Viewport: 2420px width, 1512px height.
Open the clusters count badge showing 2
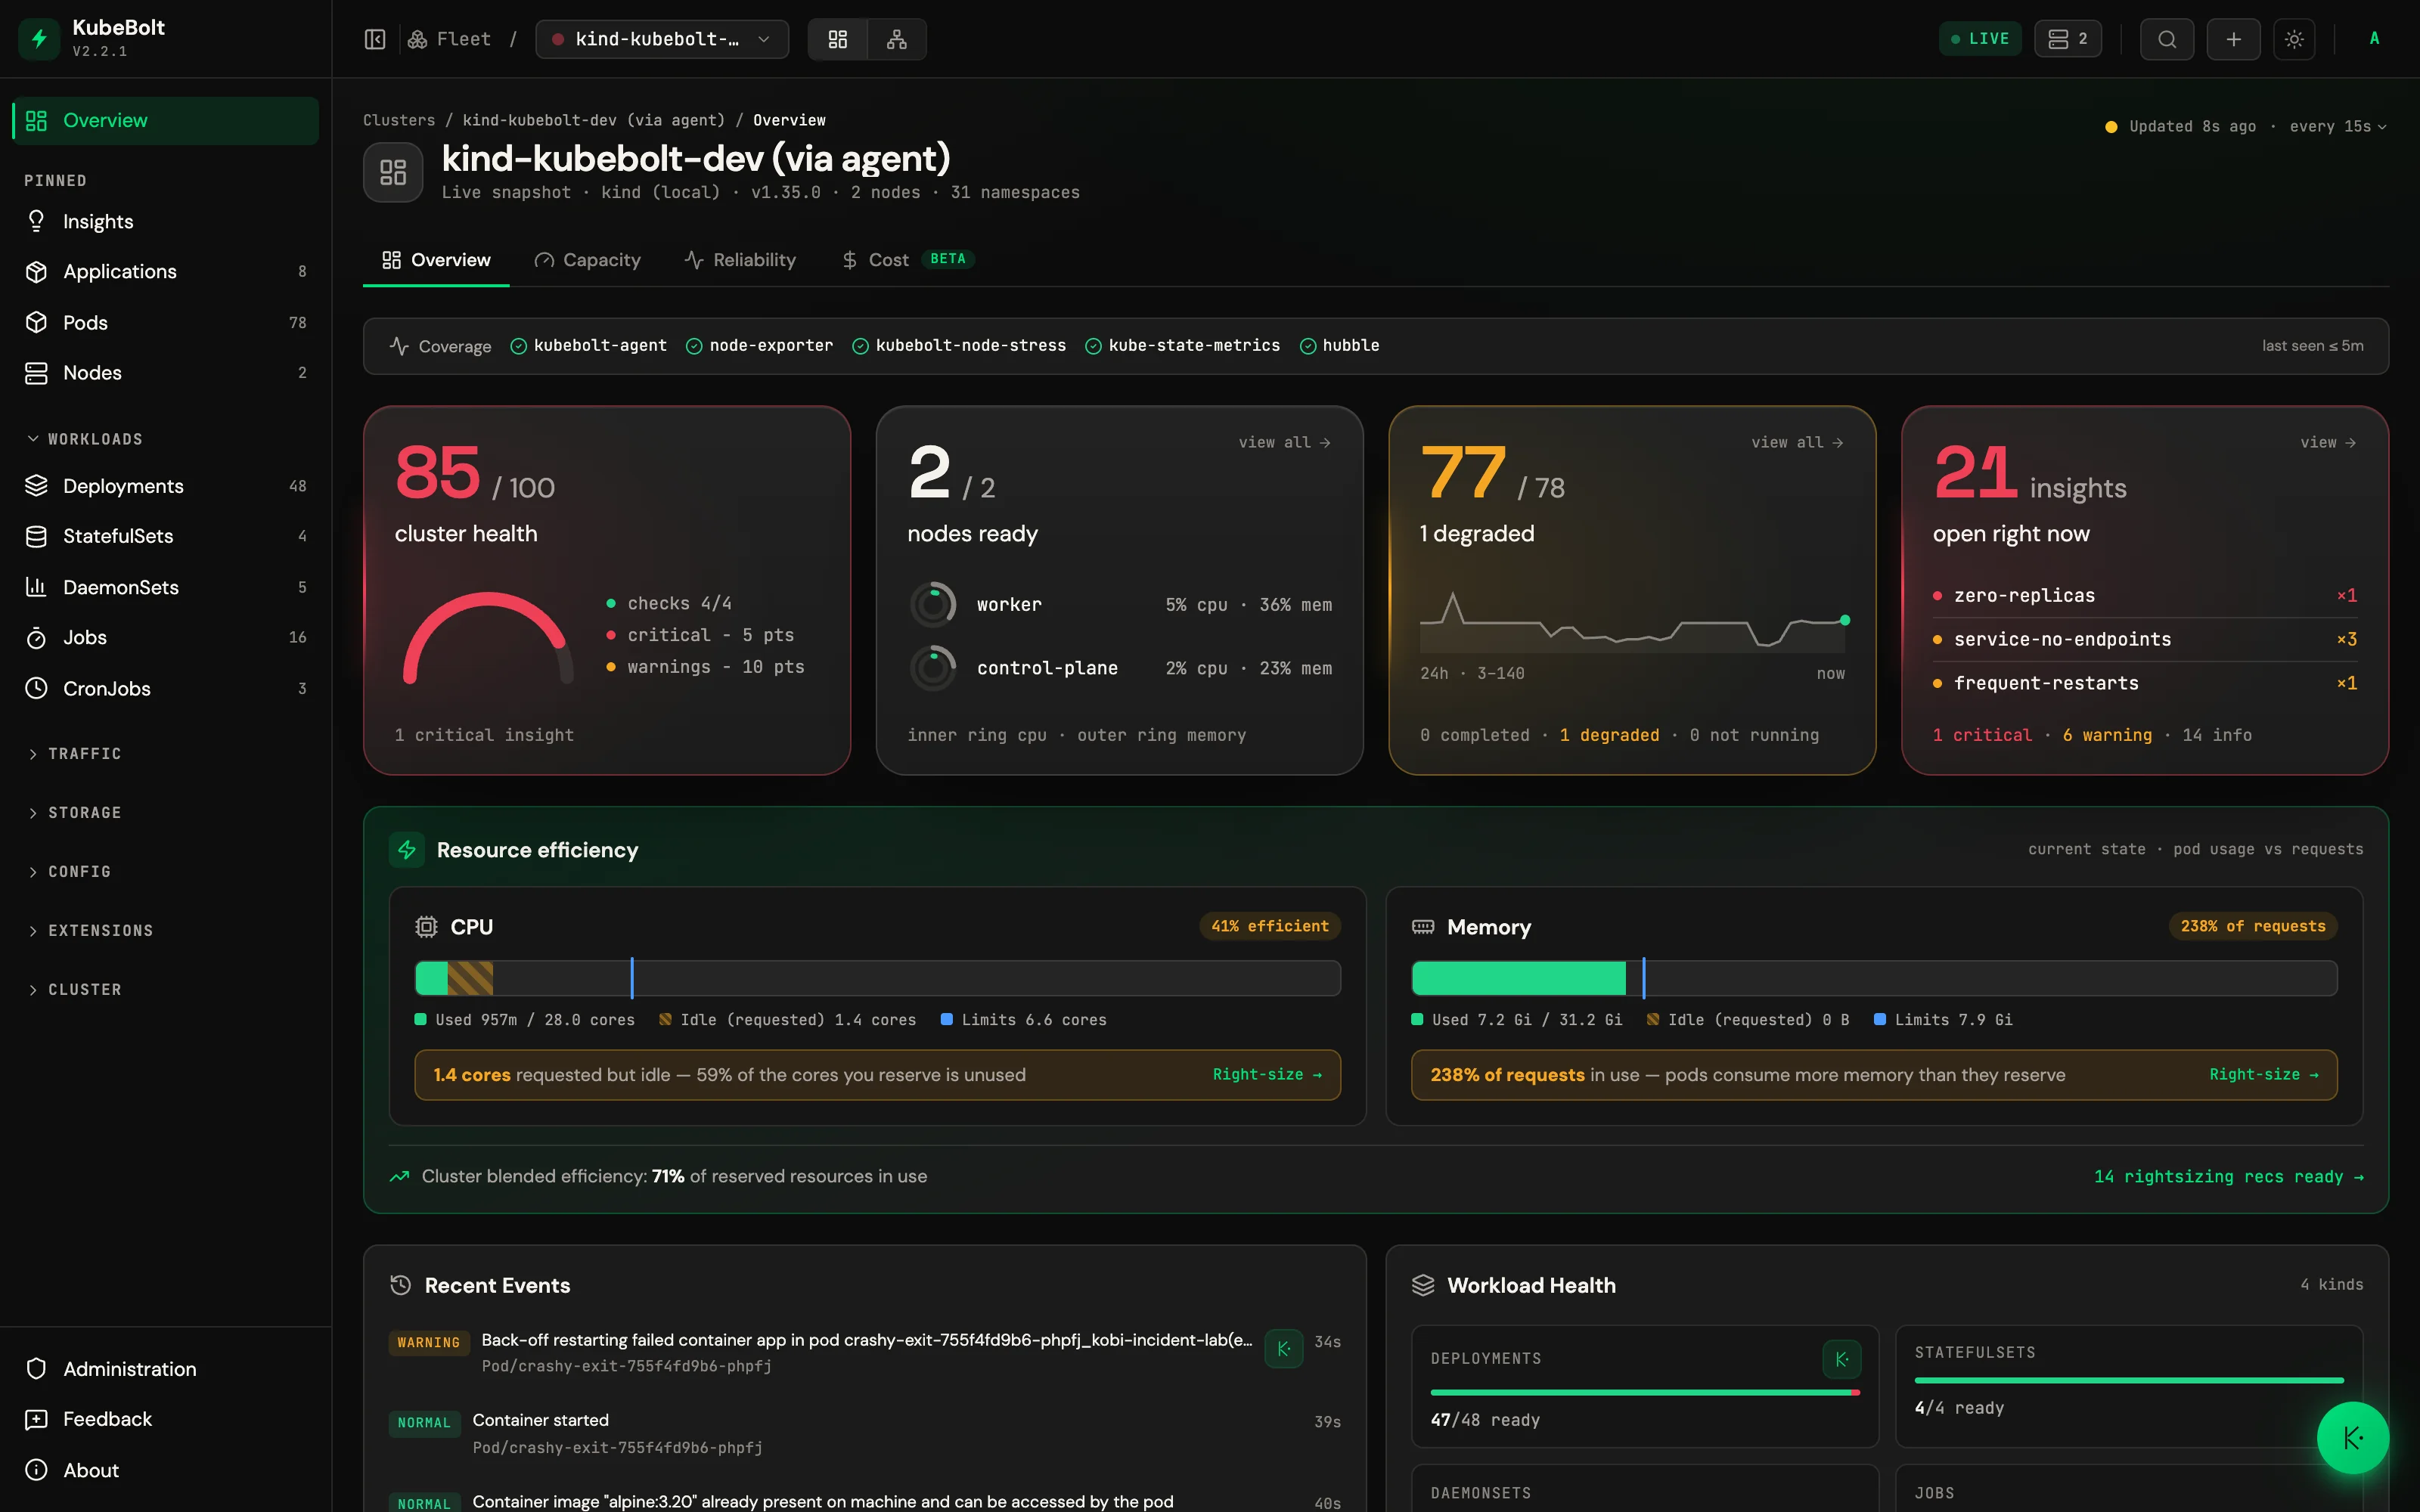click(2067, 39)
